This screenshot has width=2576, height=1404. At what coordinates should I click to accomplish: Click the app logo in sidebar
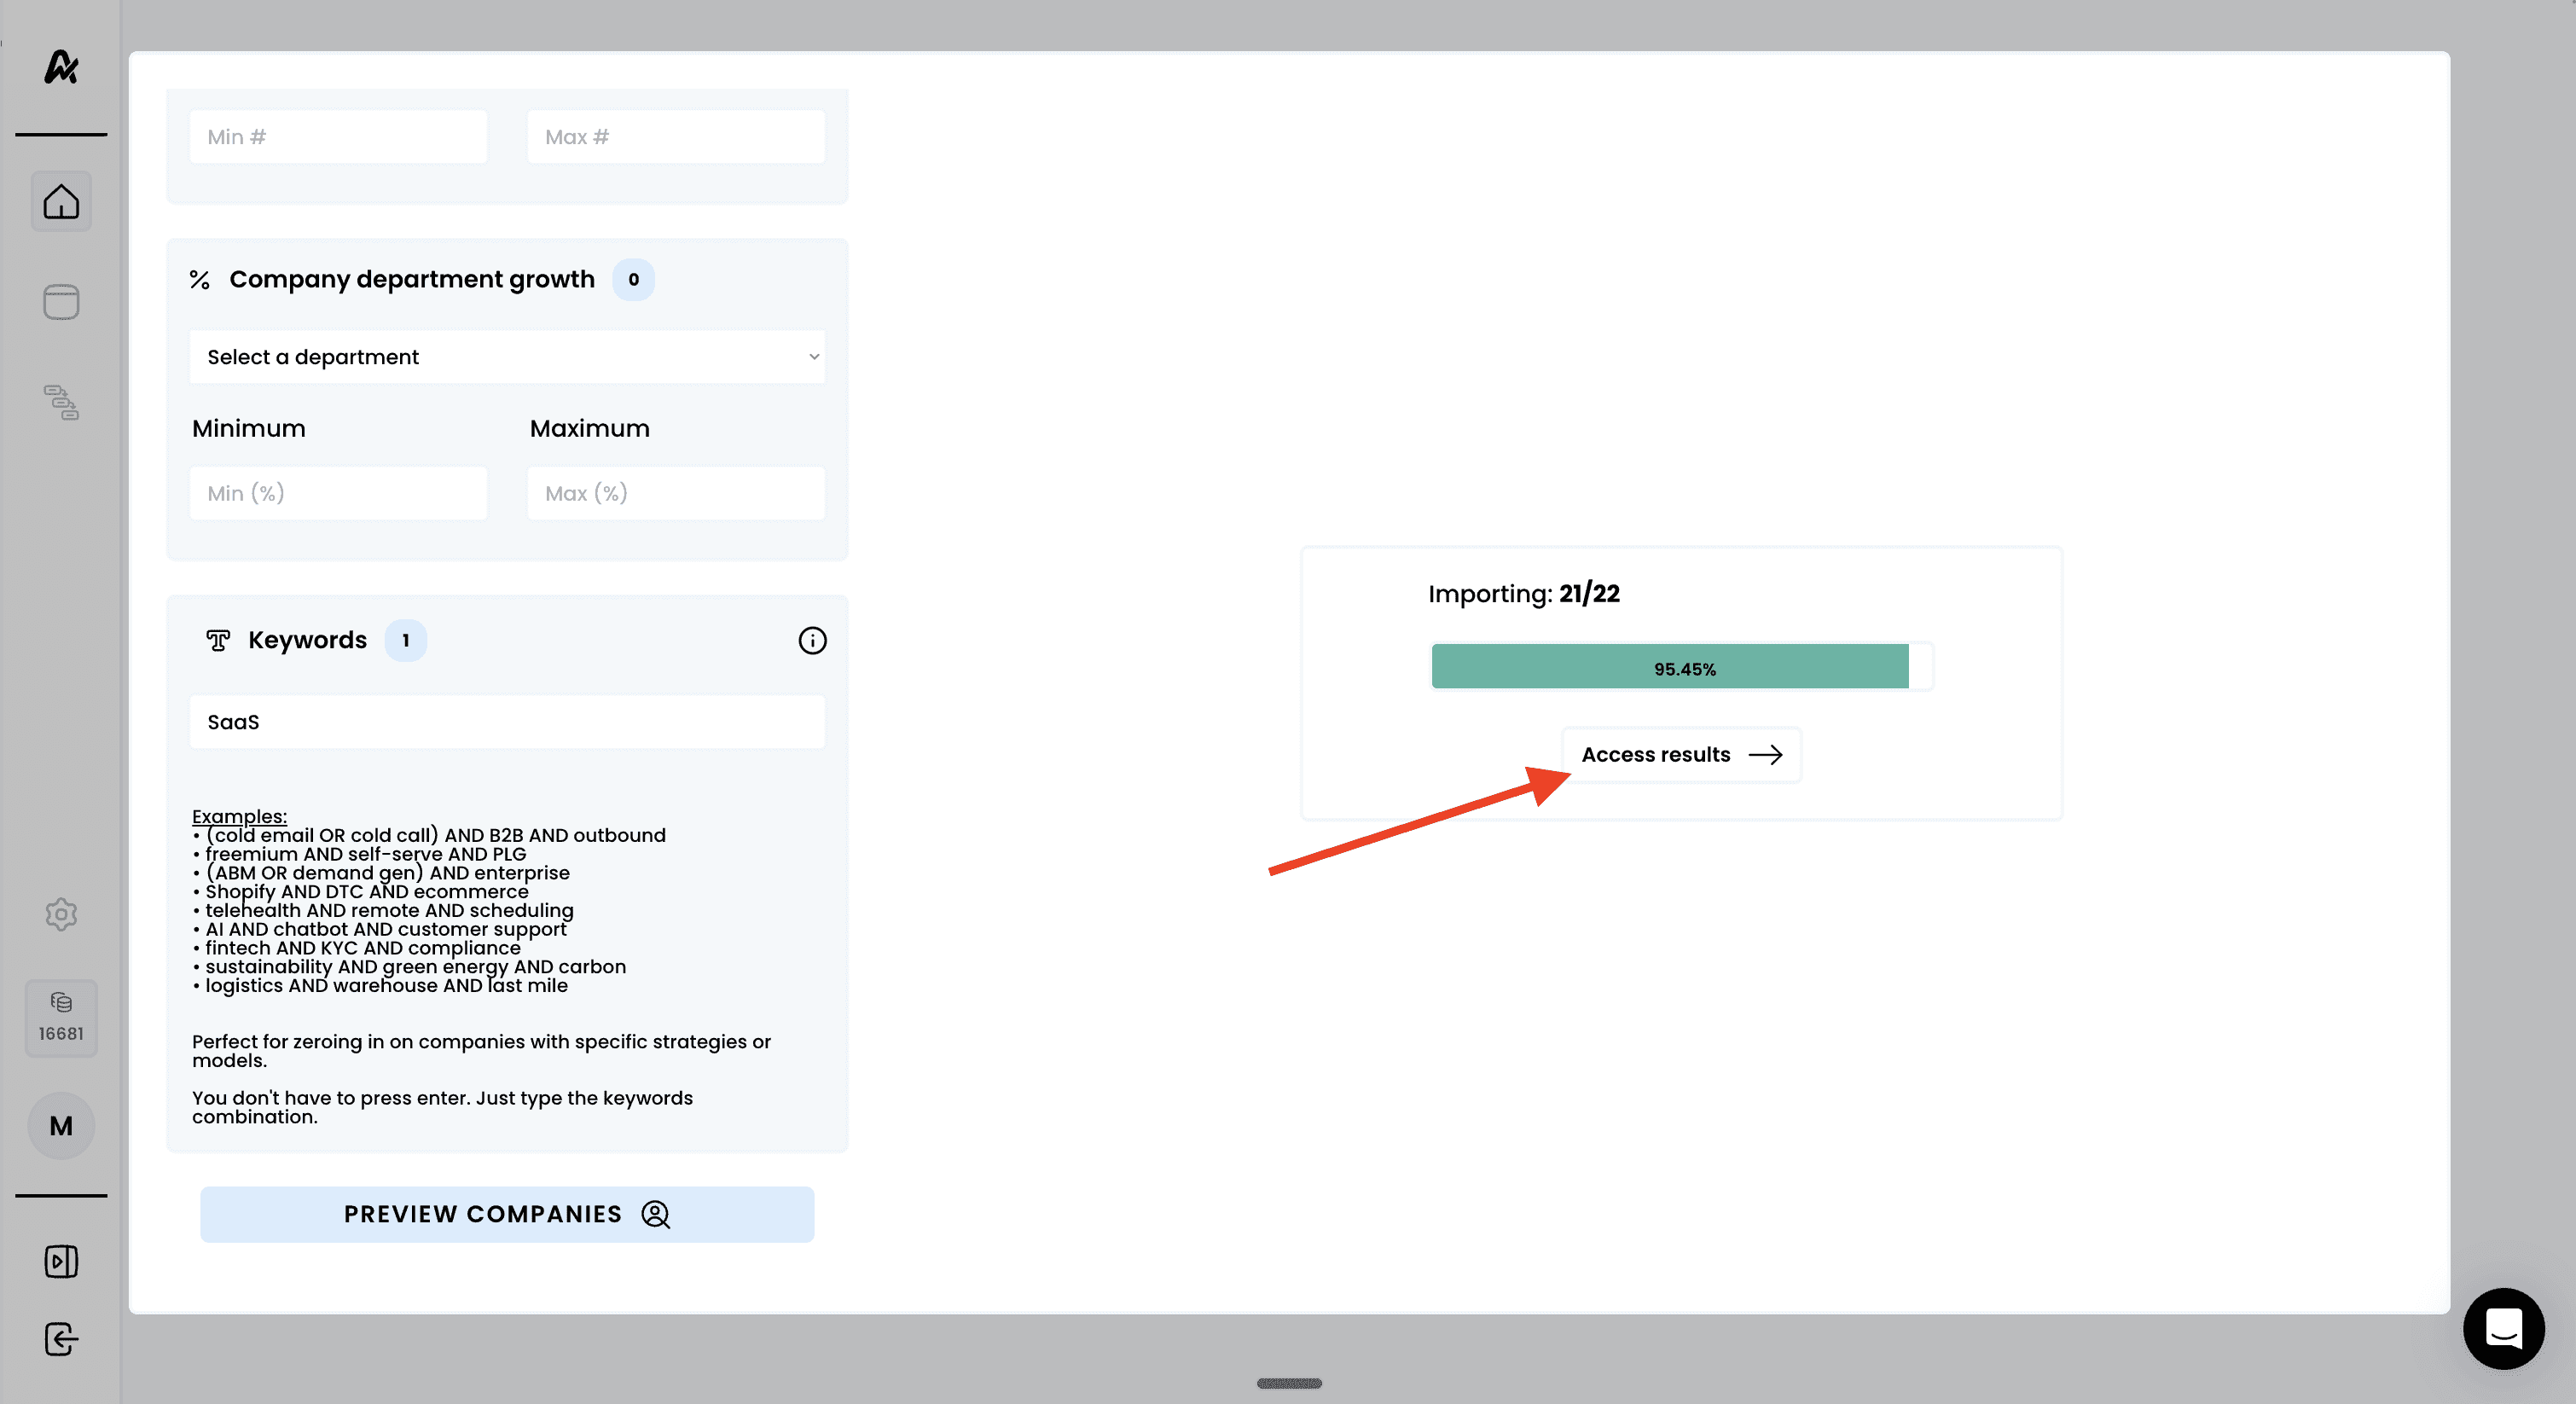tap(61, 67)
